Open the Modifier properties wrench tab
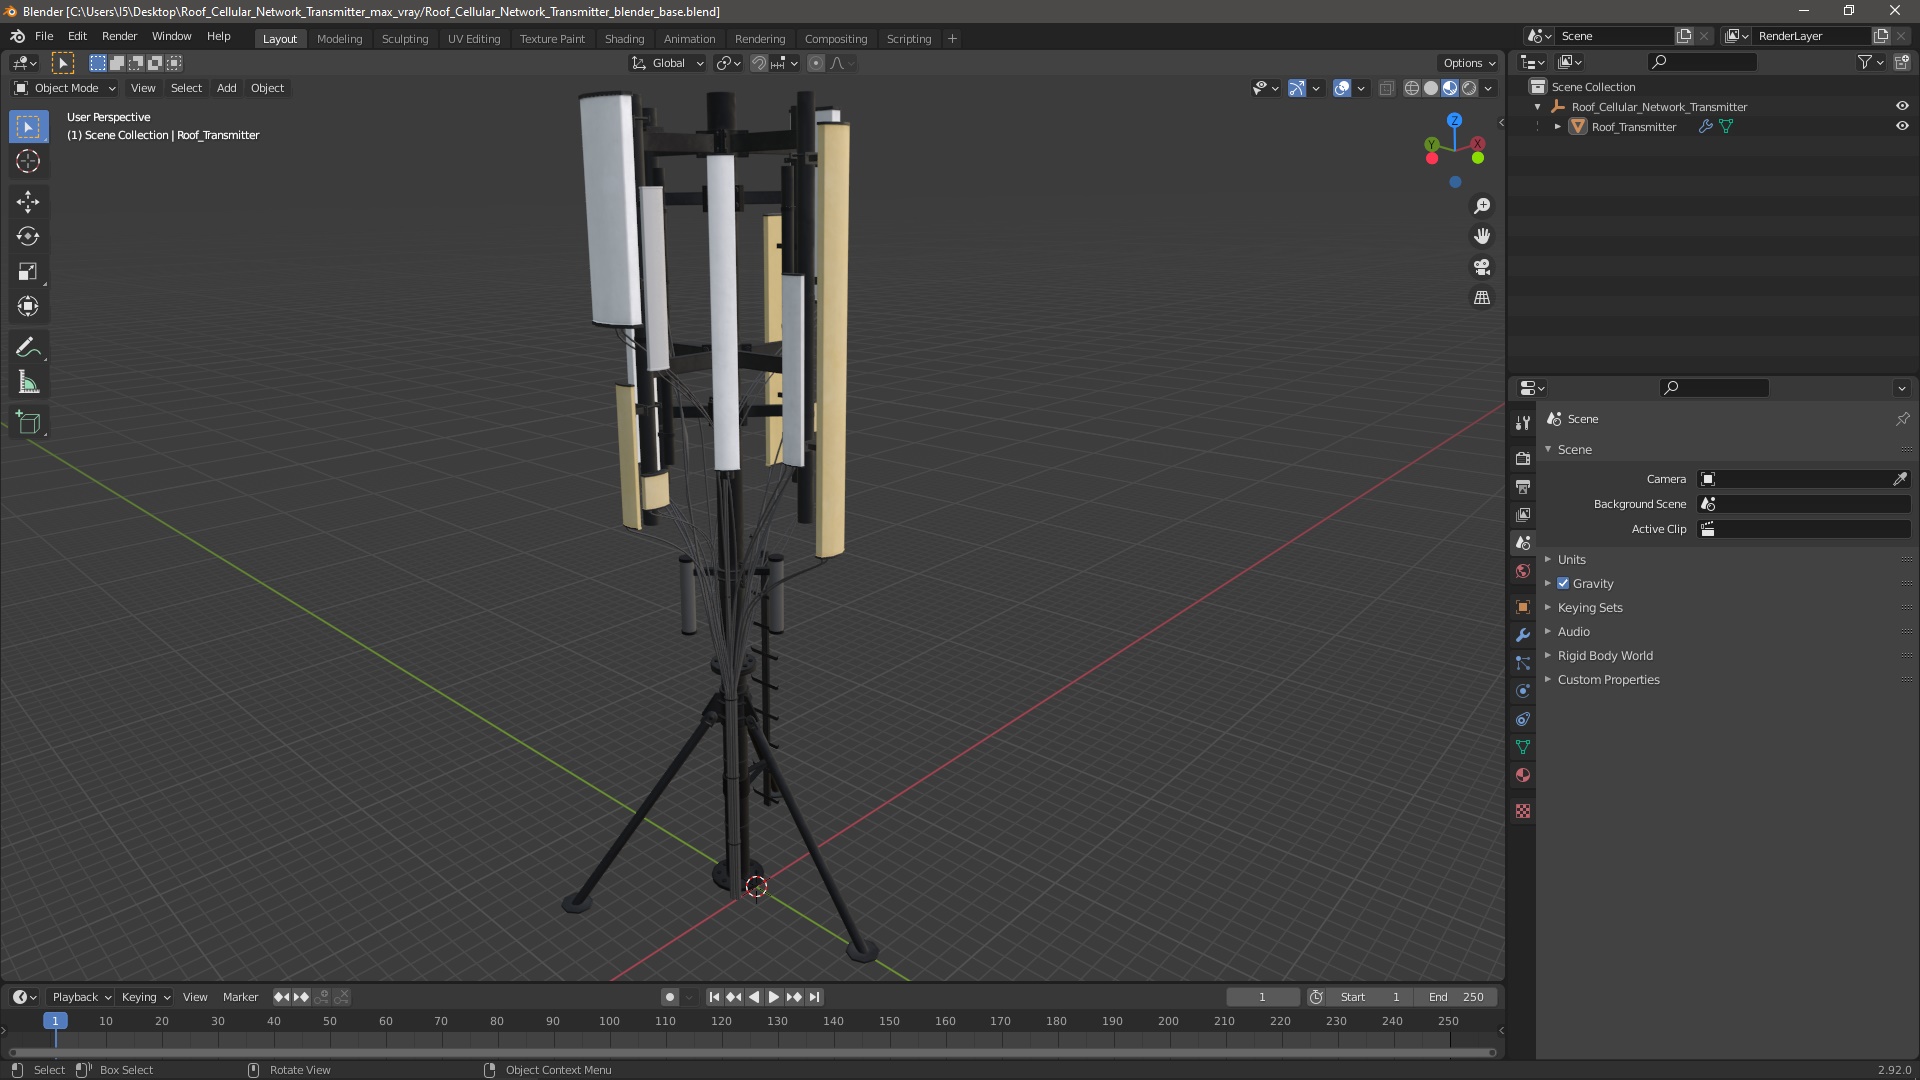 (1523, 635)
